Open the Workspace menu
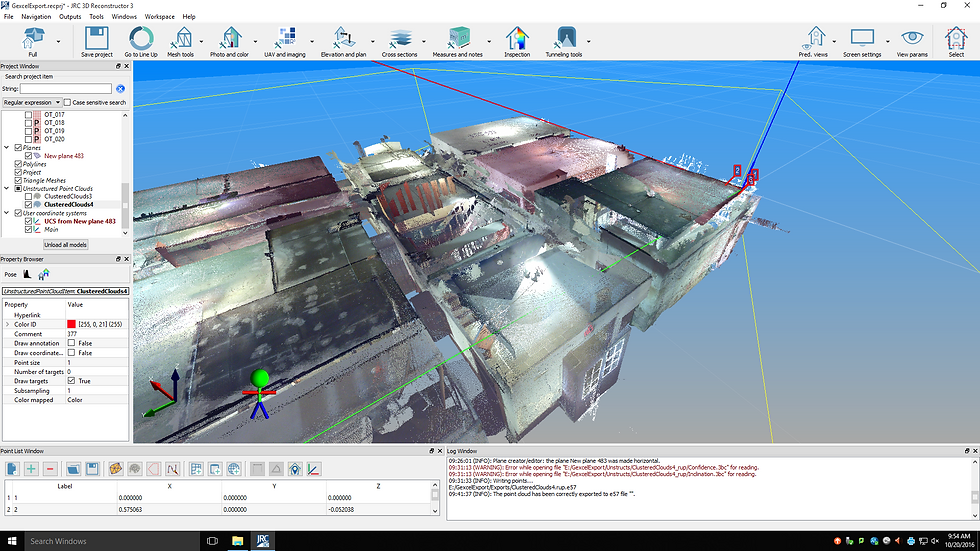Screen dimensions: 980x551 [x=159, y=17]
